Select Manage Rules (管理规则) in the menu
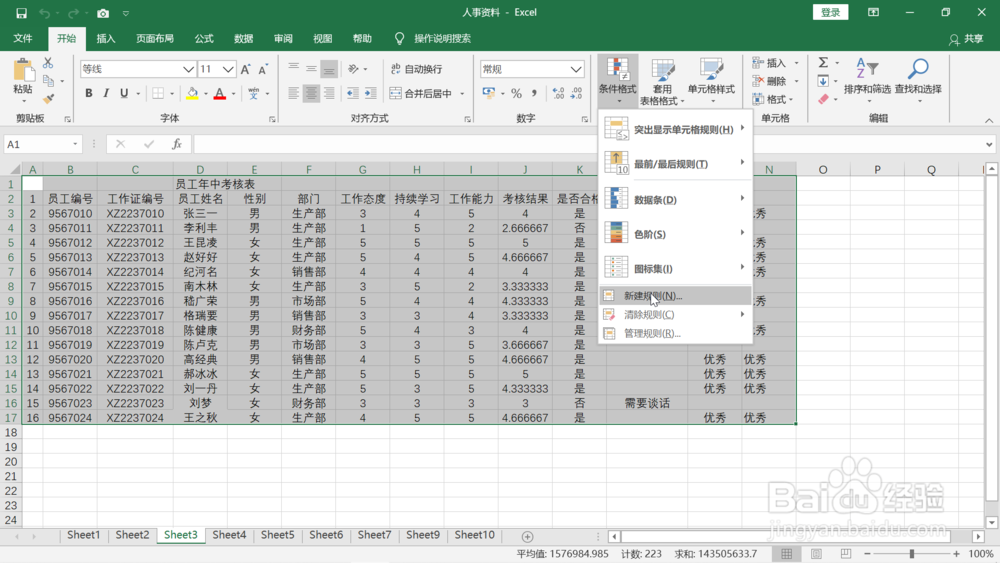1000x563 pixels. click(x=675, y=333)
